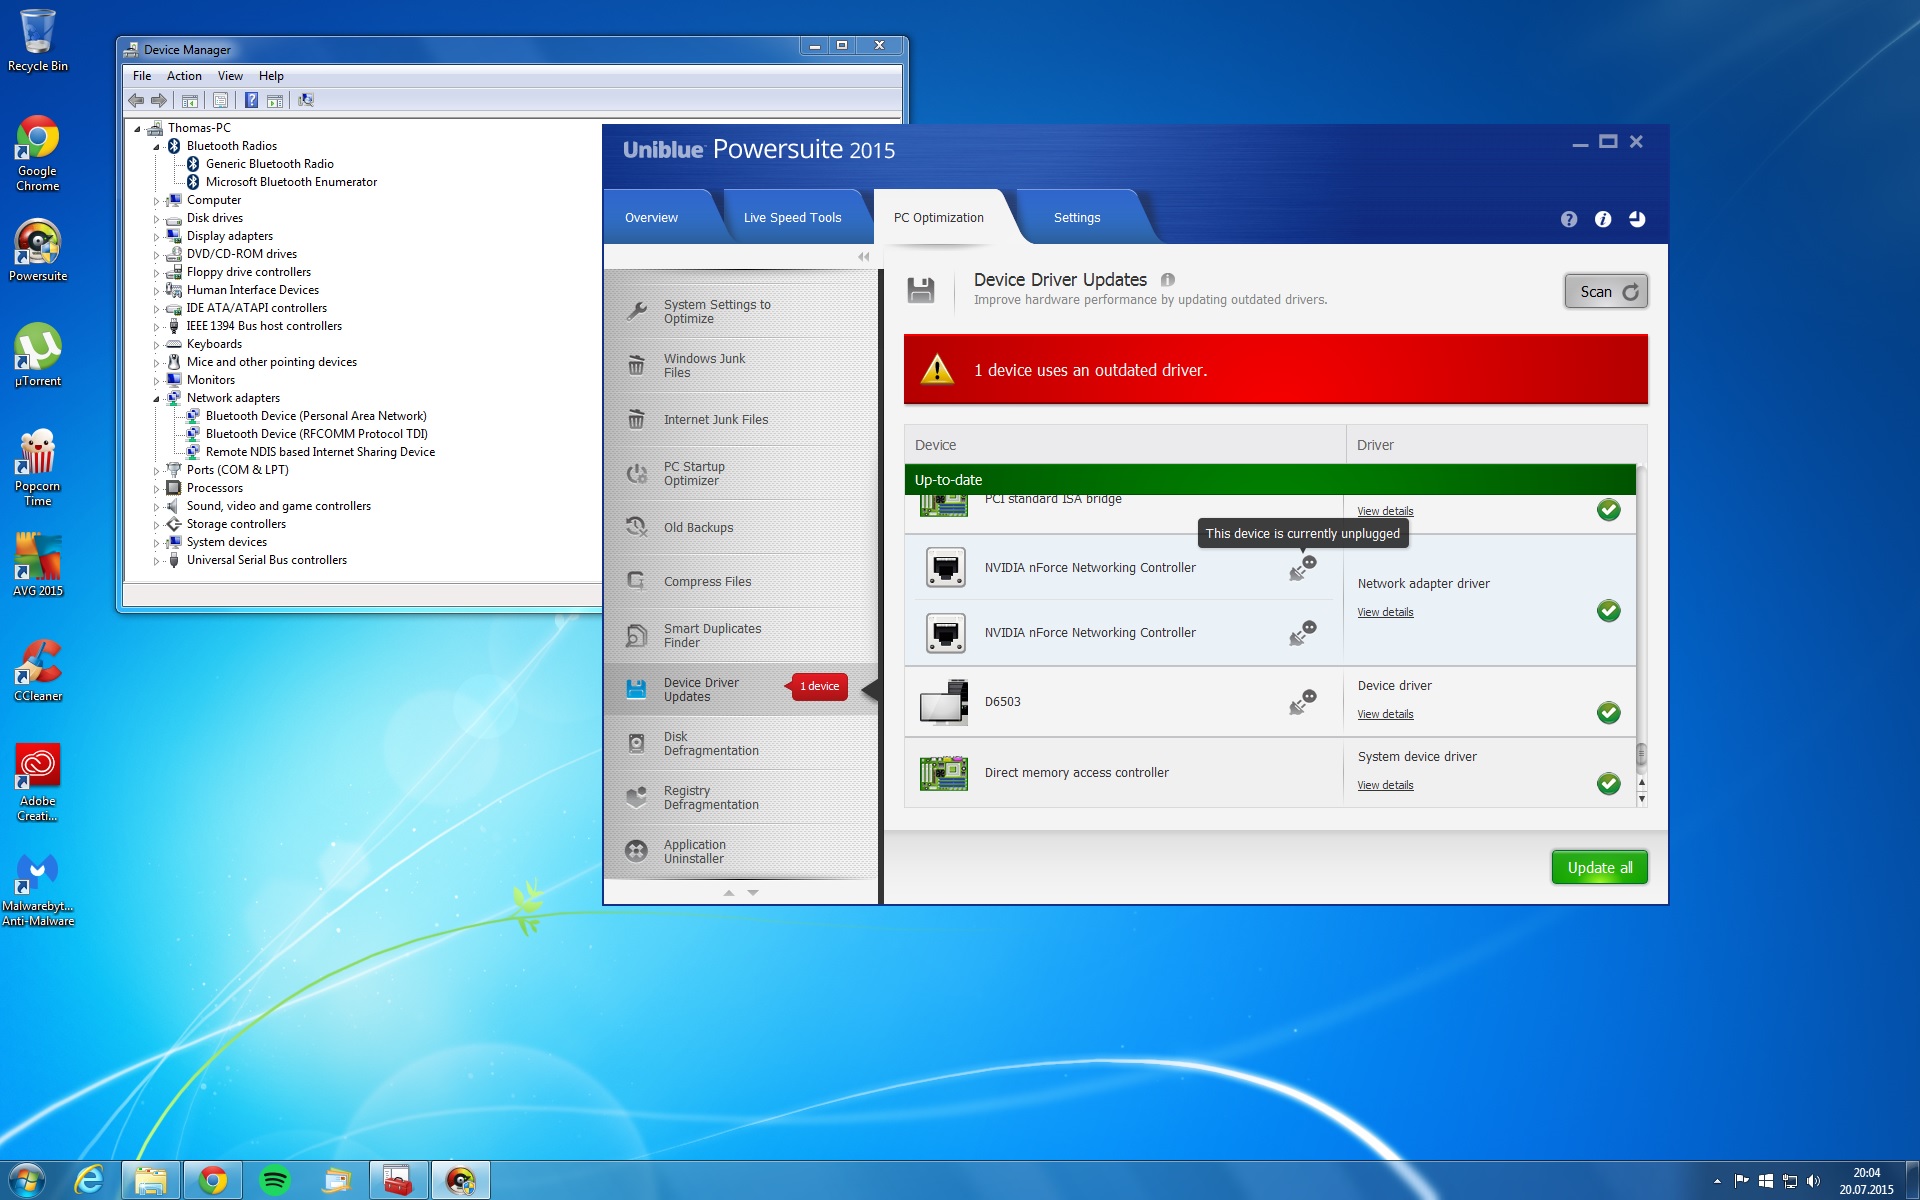Click Direct memory access controller chip icon
The image size is (1920, 1200).
point(943,773)
